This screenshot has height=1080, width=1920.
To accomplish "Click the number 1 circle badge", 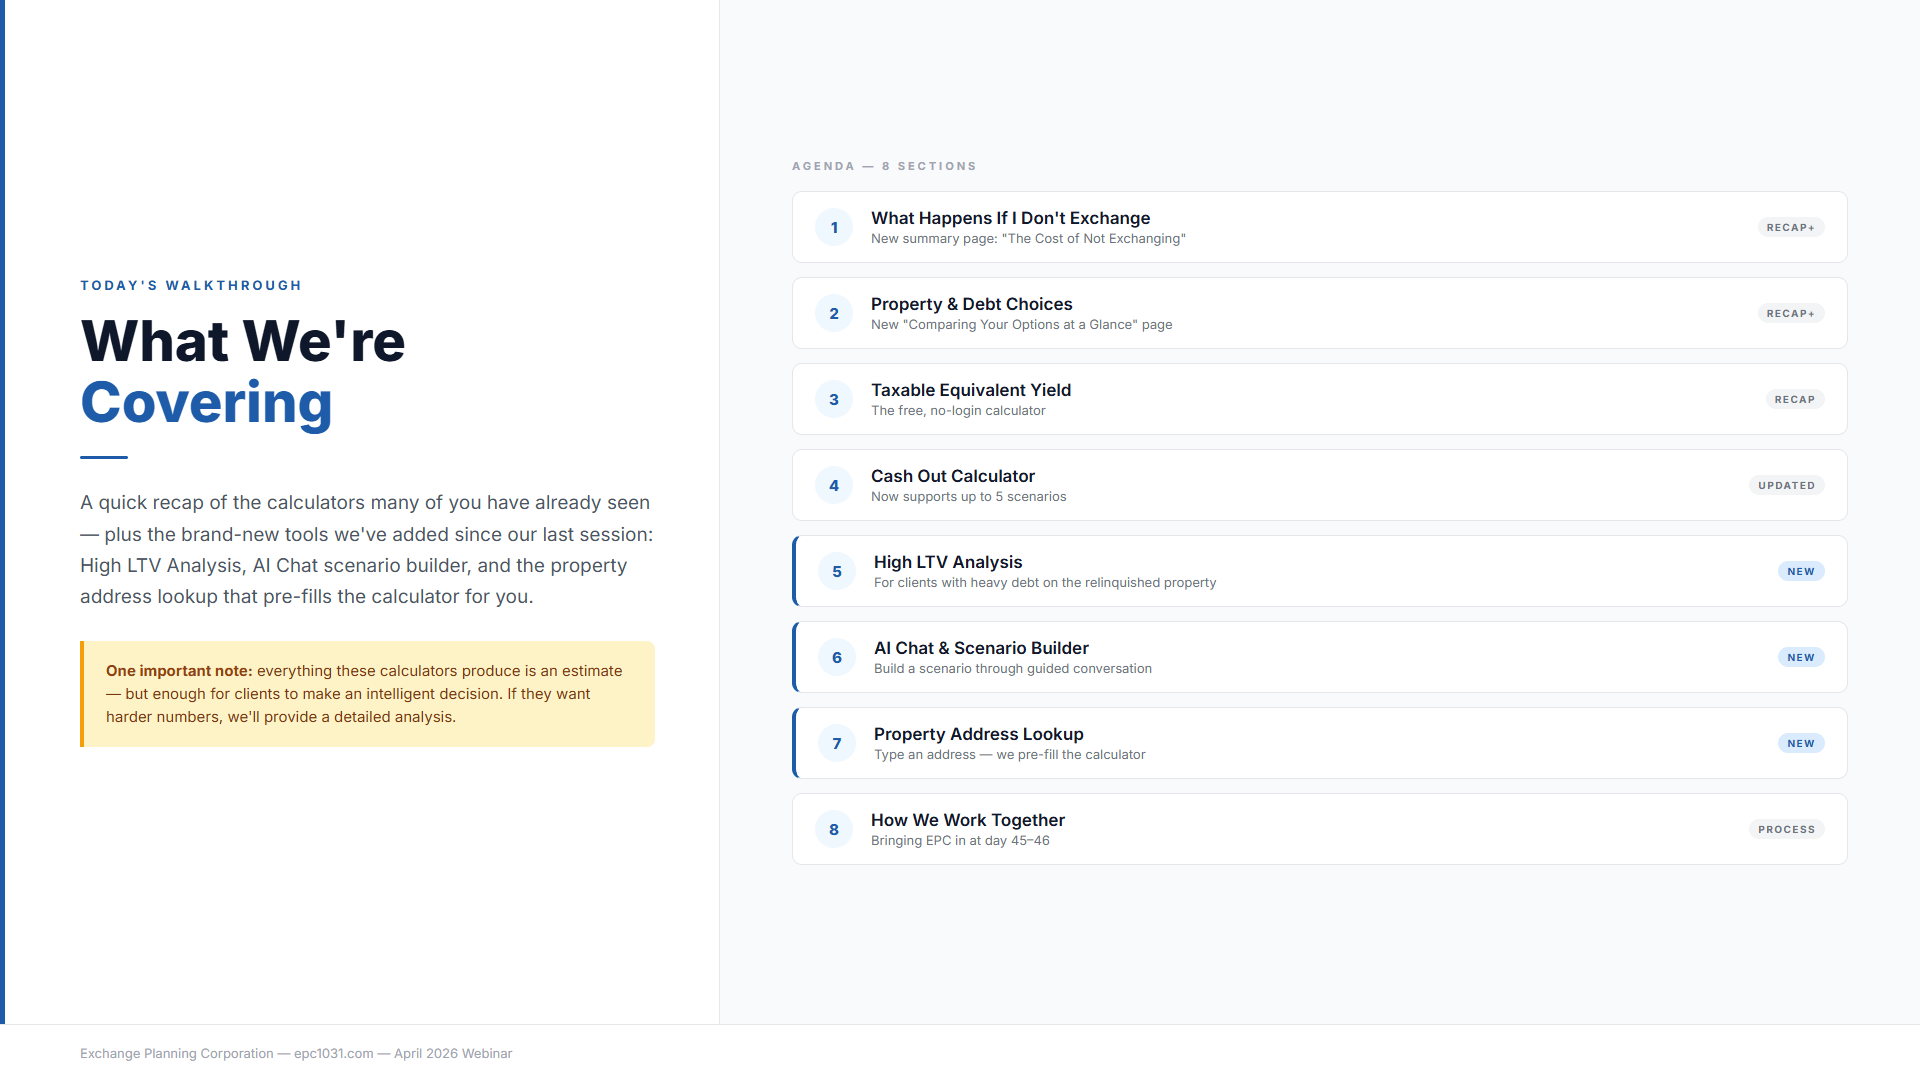I will point(834,227).
